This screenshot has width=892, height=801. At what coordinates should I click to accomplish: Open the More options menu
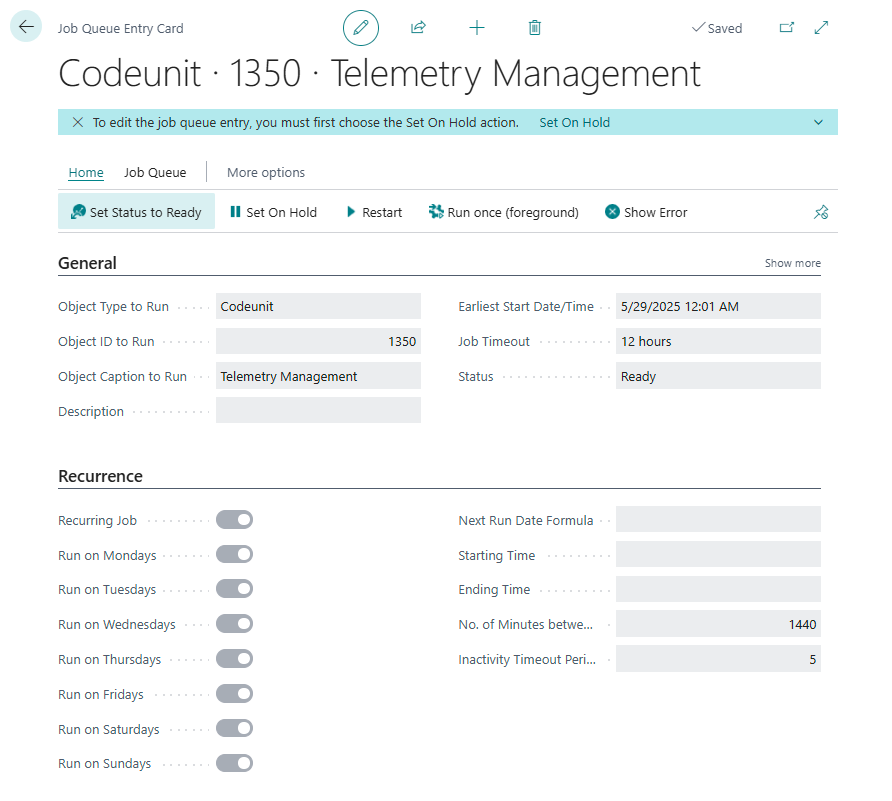[x=266, y=172]
